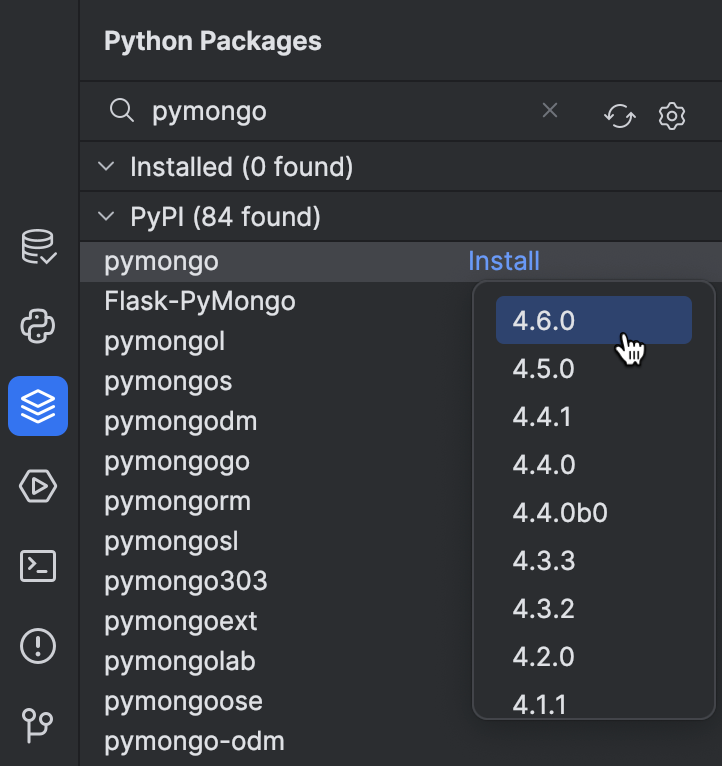Collapse the PyPI (84 found) section

click(106, 216)
